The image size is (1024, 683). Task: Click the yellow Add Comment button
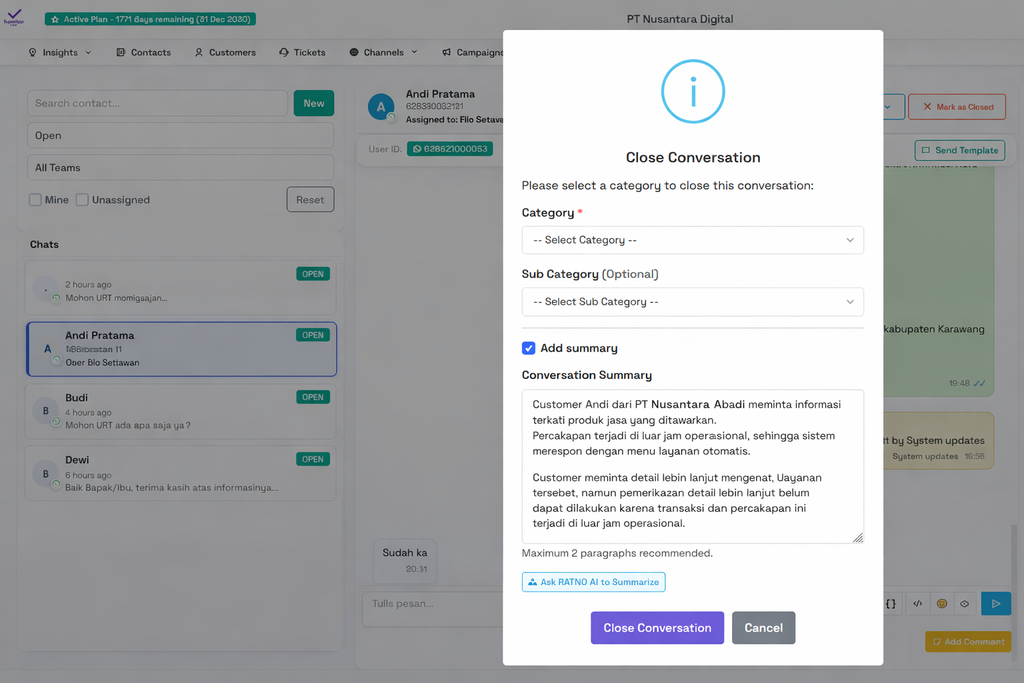point(967,642)
